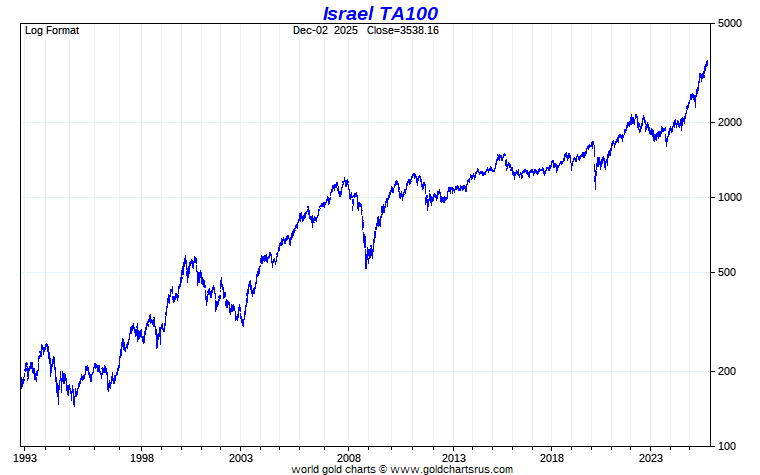The image size is (760, 475).
Task: Click the 'Israel TA100' chart title
Action: point(380,13)
